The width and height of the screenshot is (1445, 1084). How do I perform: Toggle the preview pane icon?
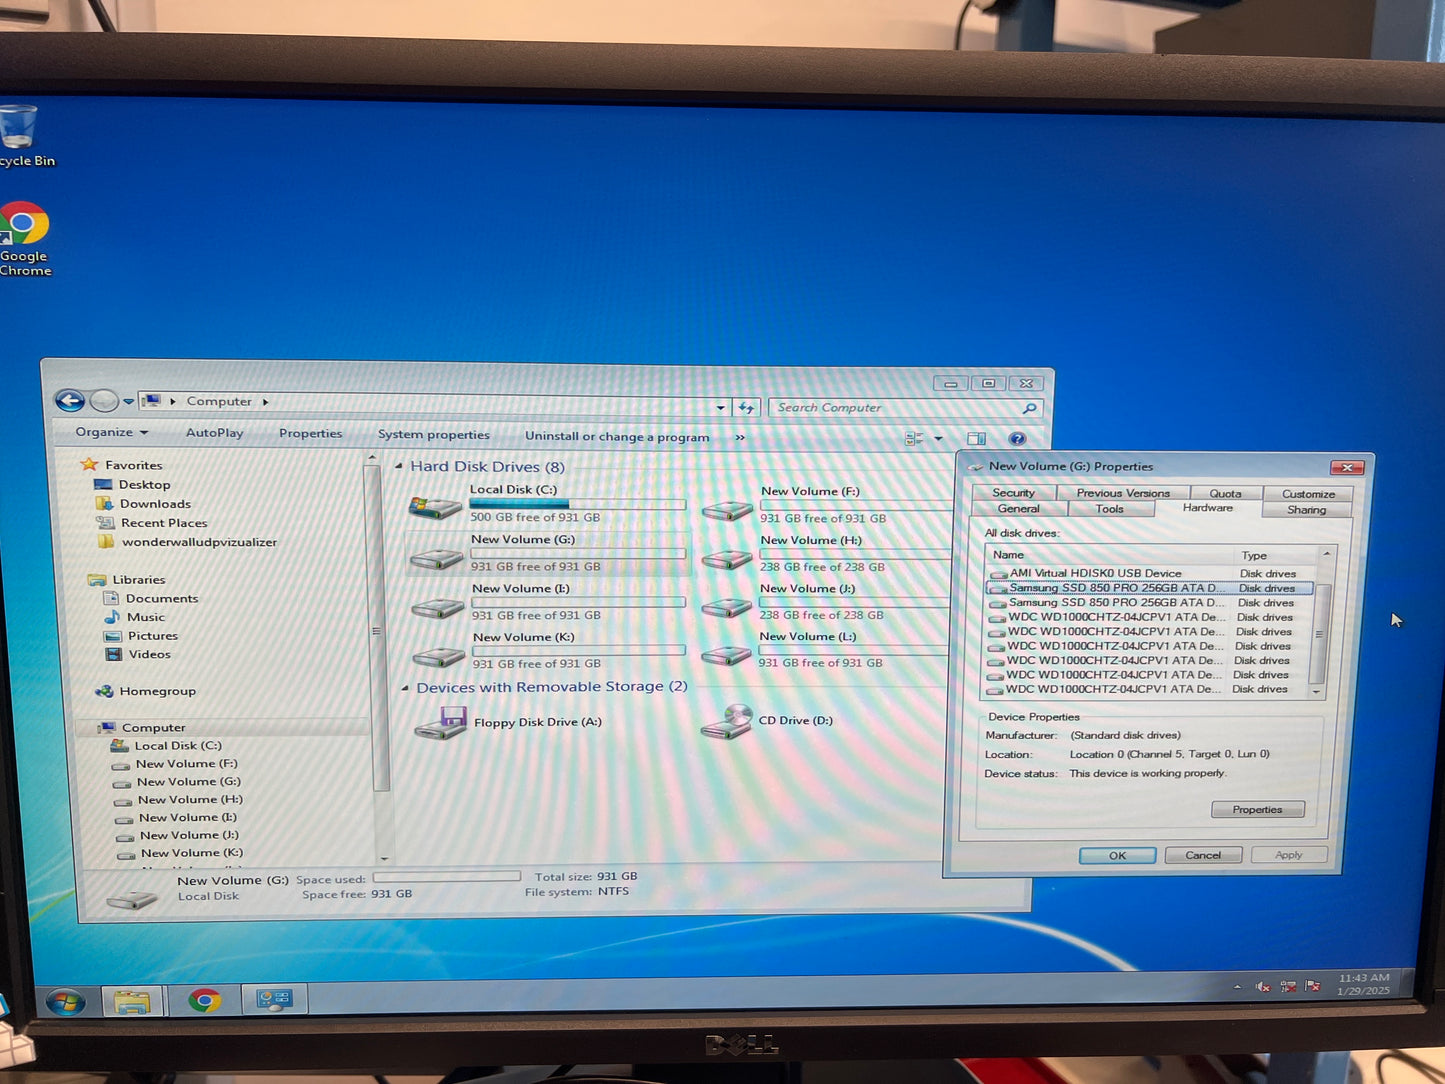tap(976, 438)
